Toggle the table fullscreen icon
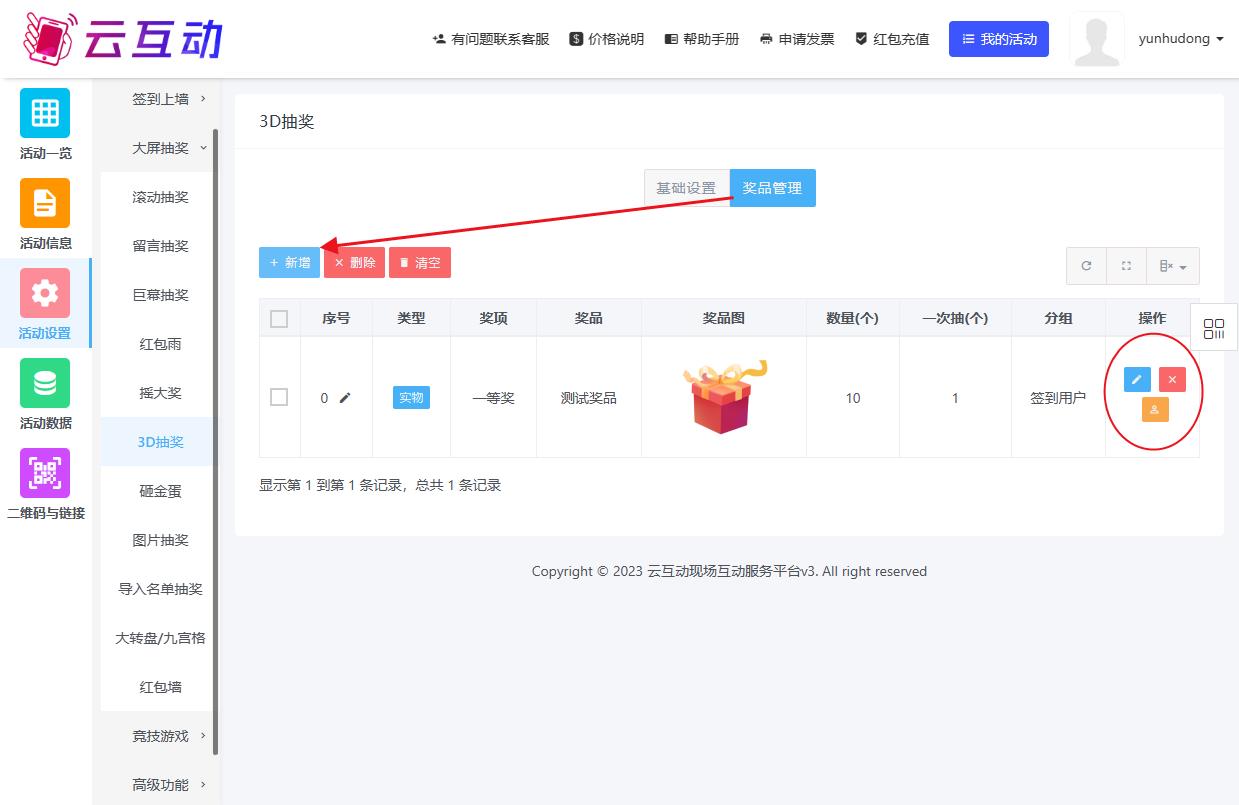The height and width of the screenshot is (805, 1239). [1126, 266]
